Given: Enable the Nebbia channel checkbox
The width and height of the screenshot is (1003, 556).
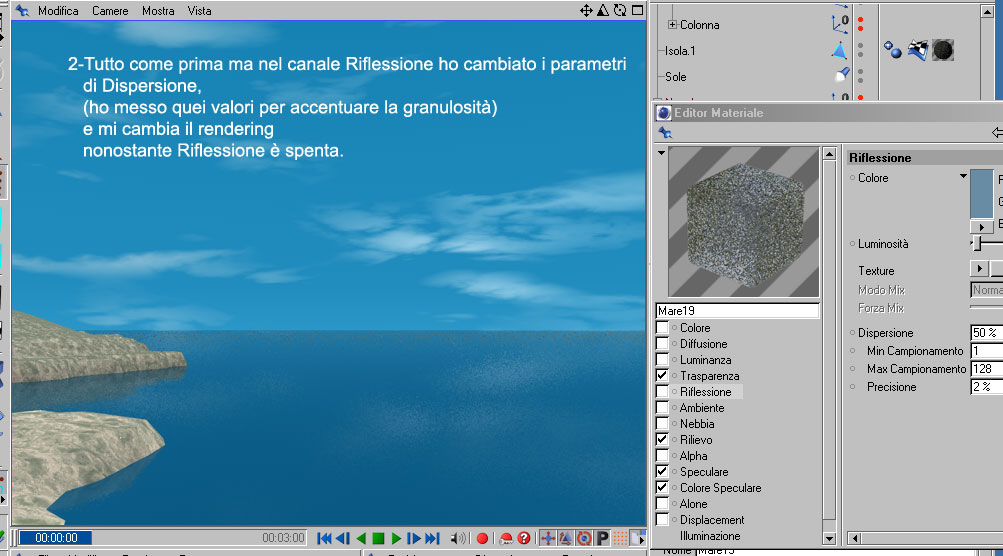Looking at the screenshot, I should tap(662, 424).
